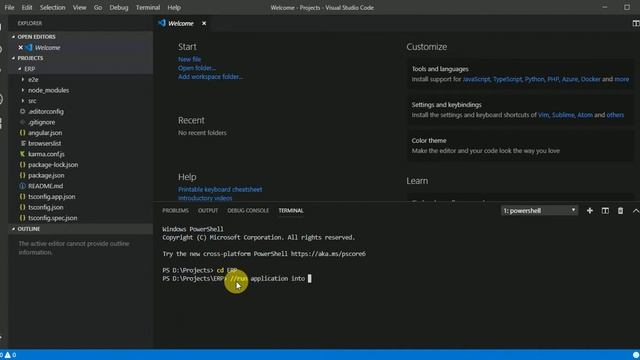Click the notification bell in the status bar
This screenshot has width=640, height=360.
coord(636,355)
